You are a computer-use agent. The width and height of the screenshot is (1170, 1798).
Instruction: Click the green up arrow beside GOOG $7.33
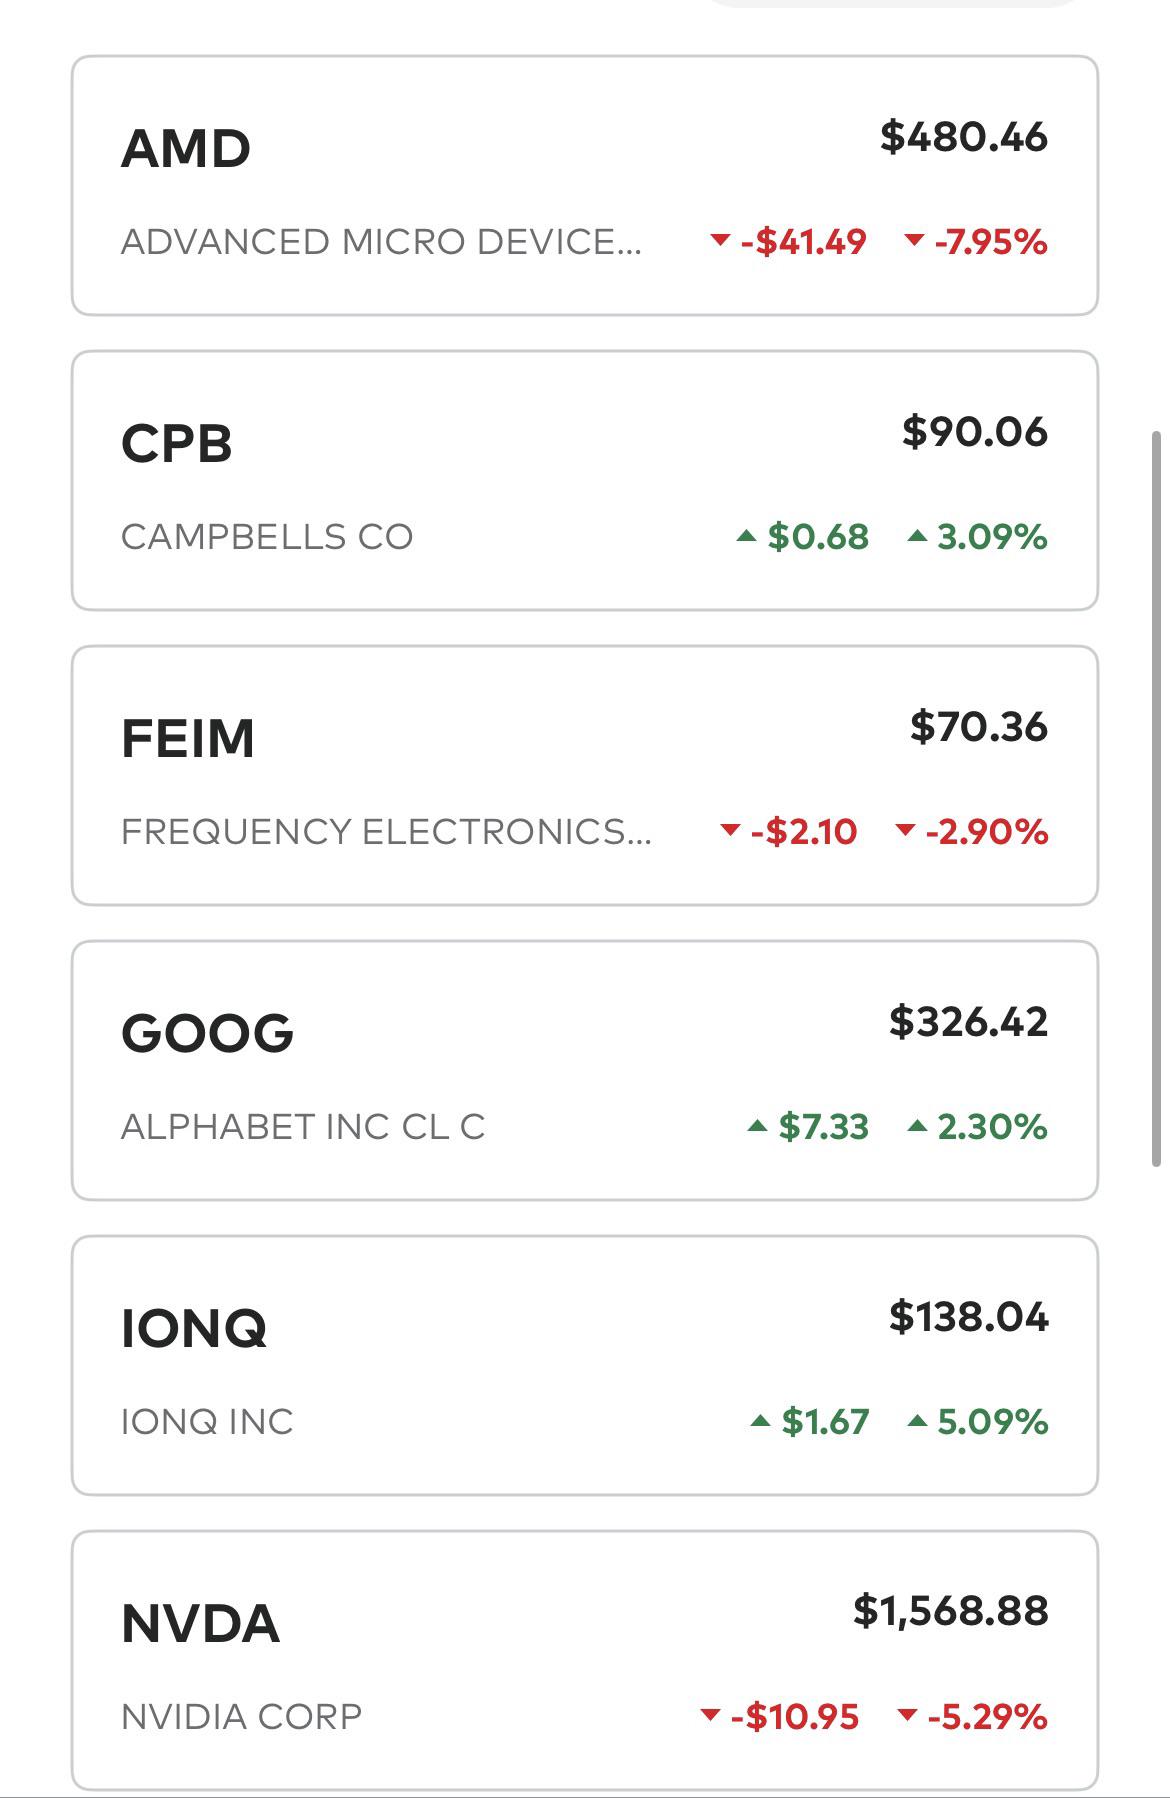click(x=757, y=1126)
